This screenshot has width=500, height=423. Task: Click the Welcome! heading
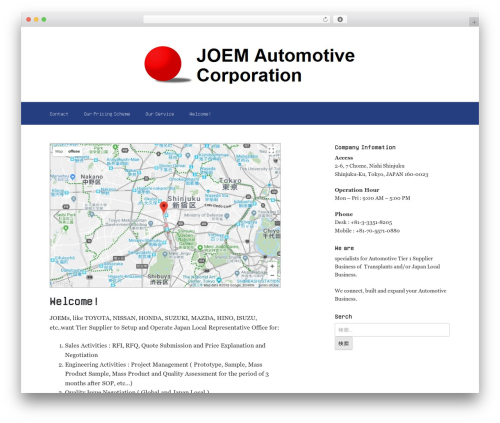pos(74,301)
